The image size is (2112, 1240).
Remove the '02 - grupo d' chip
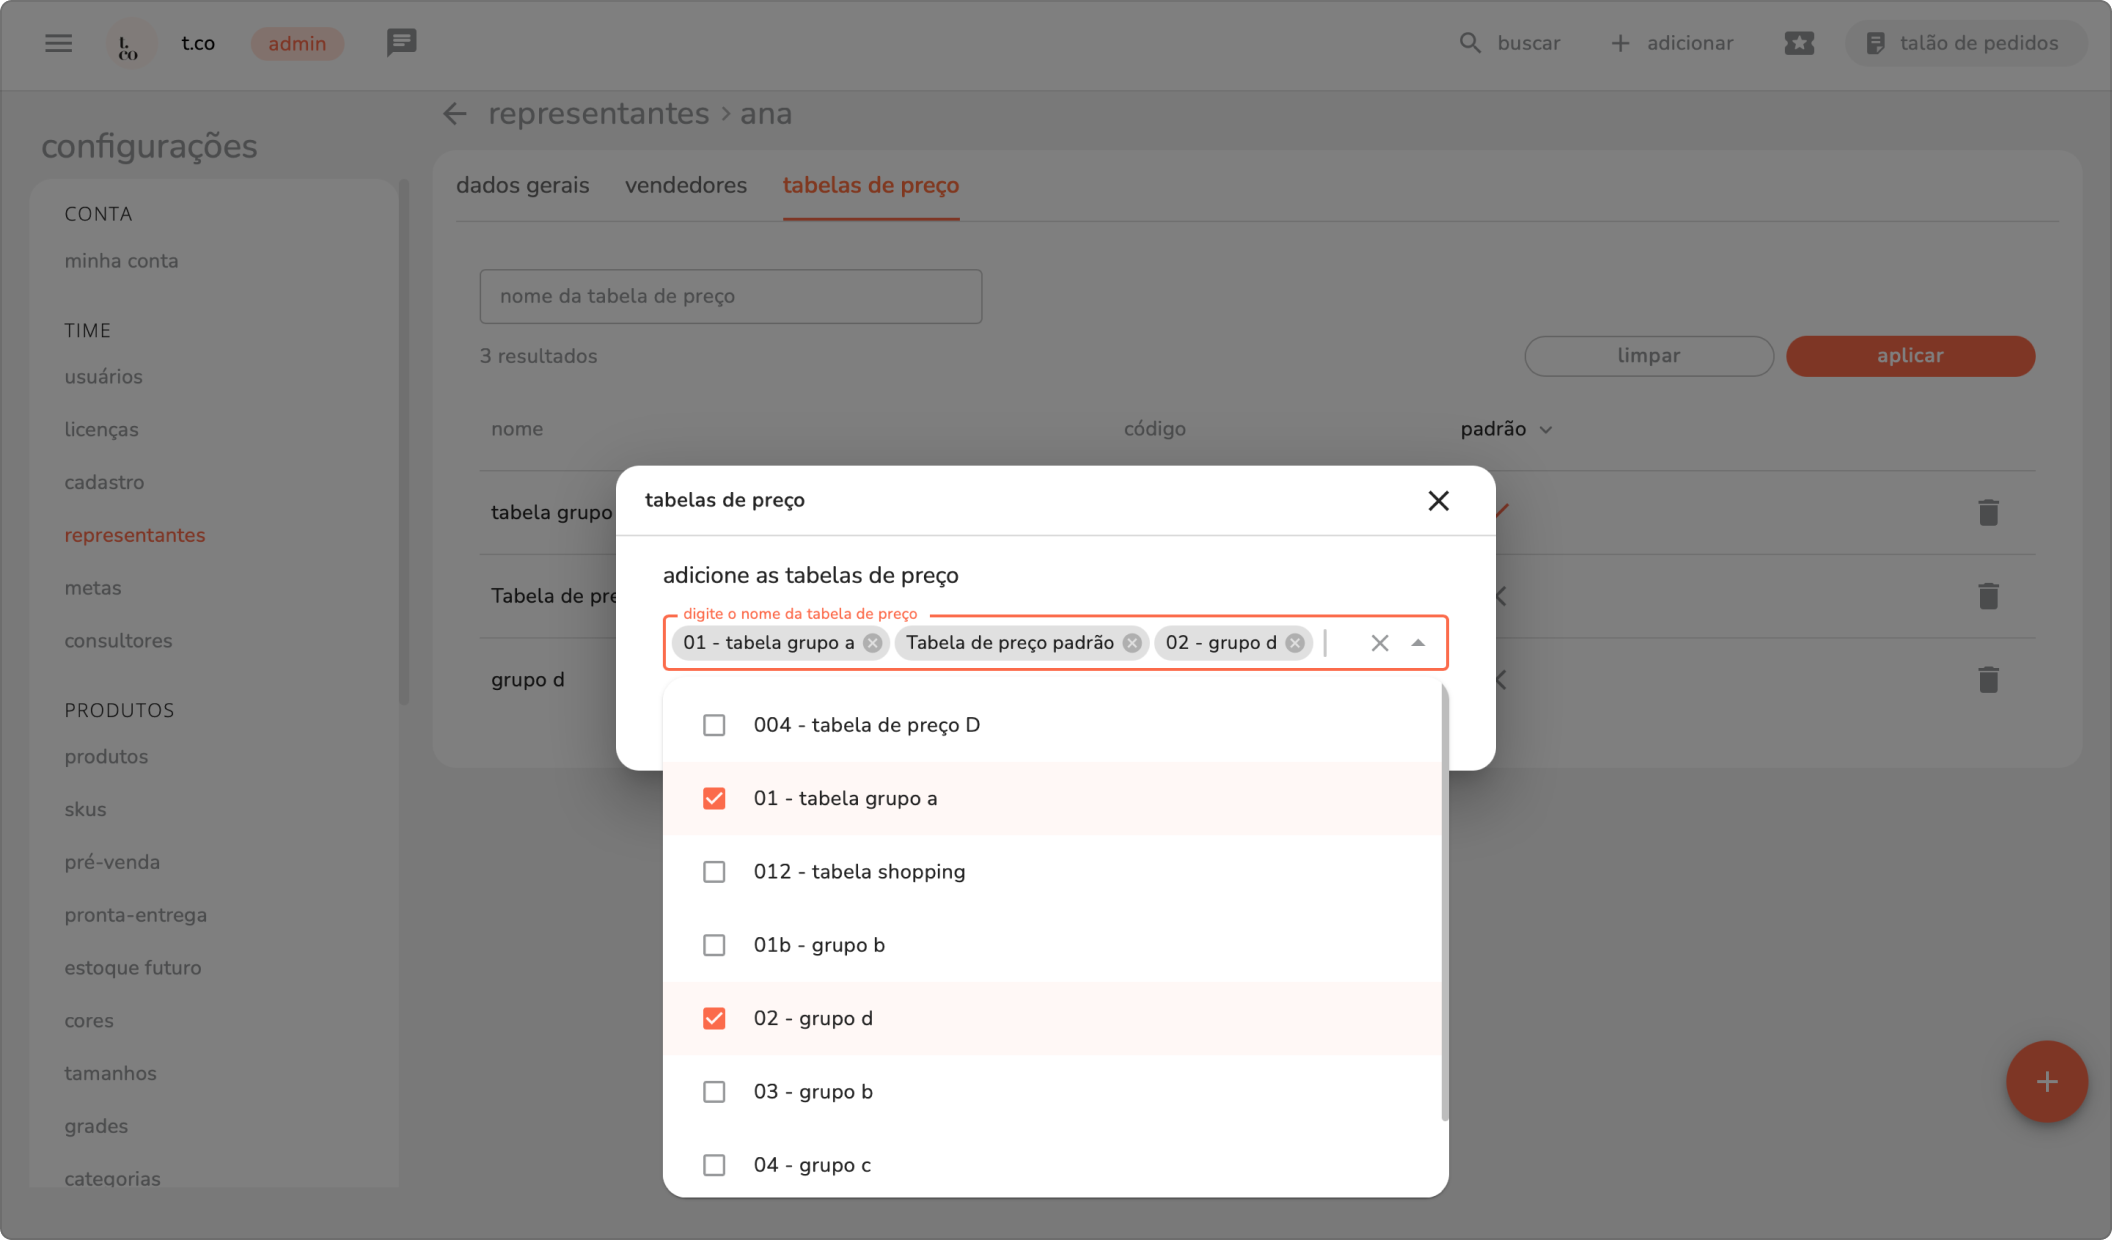tap(1294, 643)
